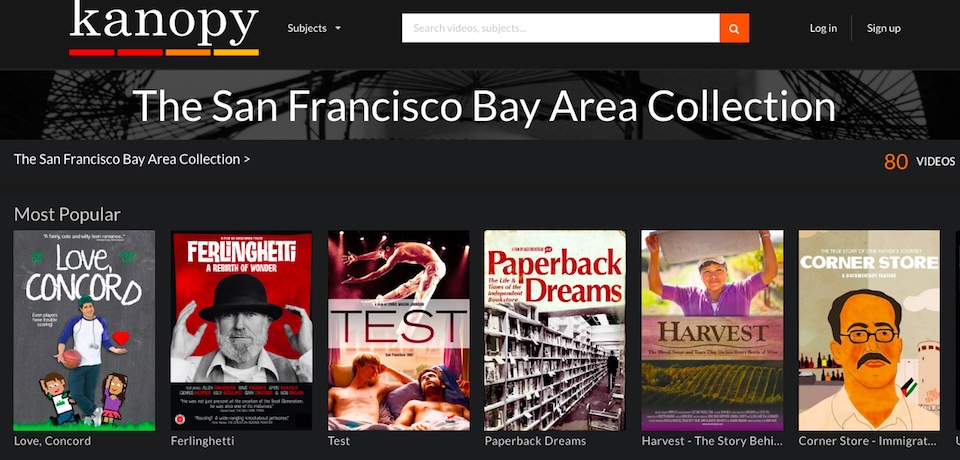Image resolution: width=960 pixels, height=460 pixels.
Task: Click the Harvest - The Story Behi... title
Action: pyautogui.click(x=712, y=441)
